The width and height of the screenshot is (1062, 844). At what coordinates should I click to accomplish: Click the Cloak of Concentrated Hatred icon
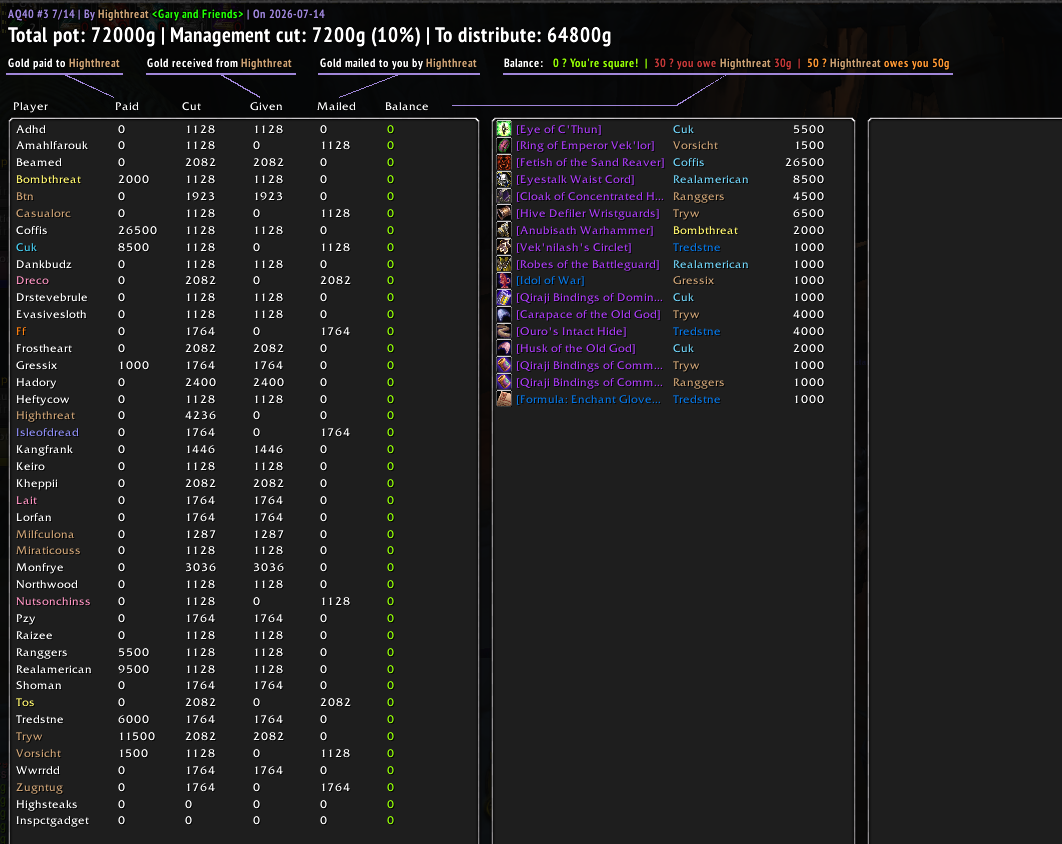point(504,196)
